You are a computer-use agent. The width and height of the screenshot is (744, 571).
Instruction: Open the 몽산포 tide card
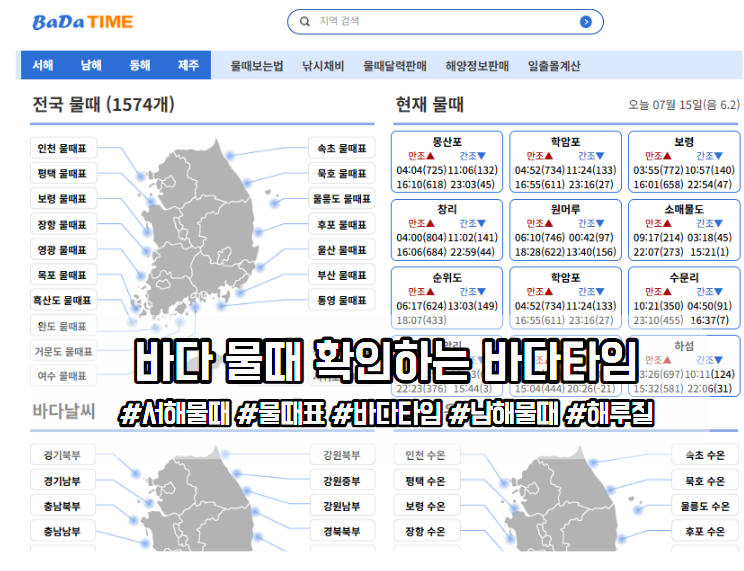click(x=446, y=162)
